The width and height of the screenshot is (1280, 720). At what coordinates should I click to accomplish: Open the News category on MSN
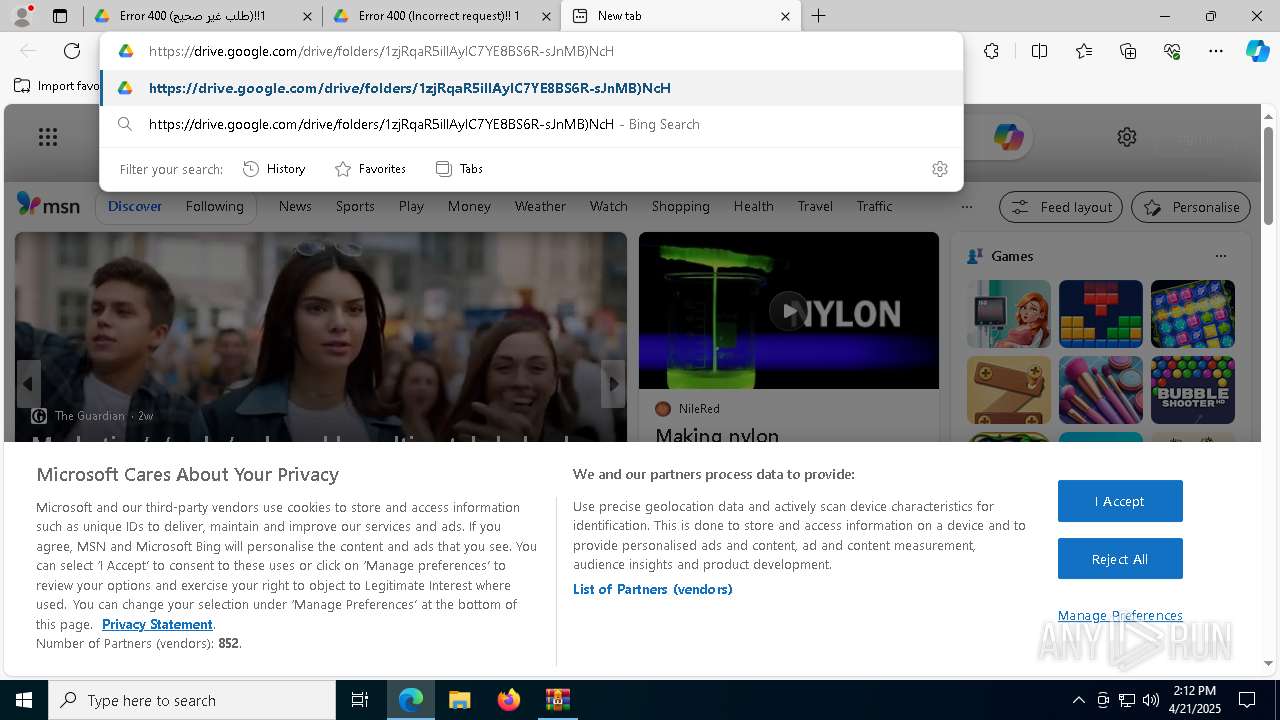pyautogui.click(x=295, y=206)
